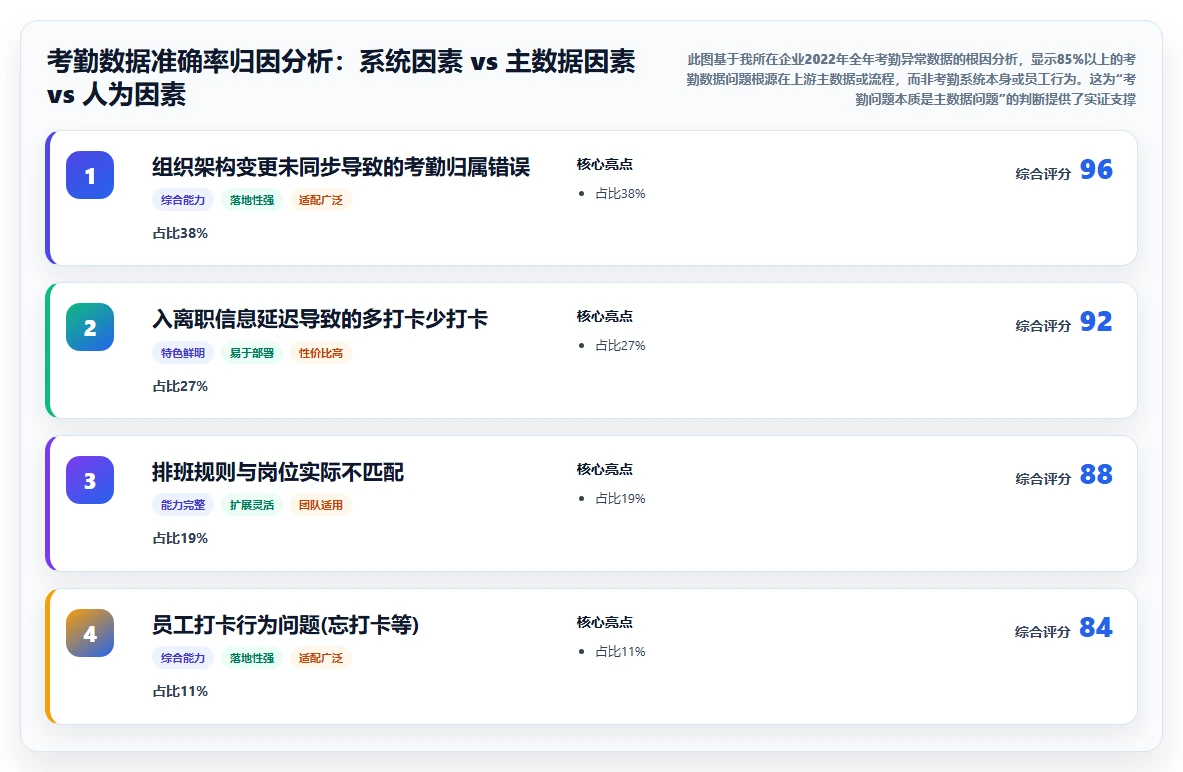Select the title 入离职信息延迟导致的多打卡少打卡

pyautogui.click(x=320, y=319)
